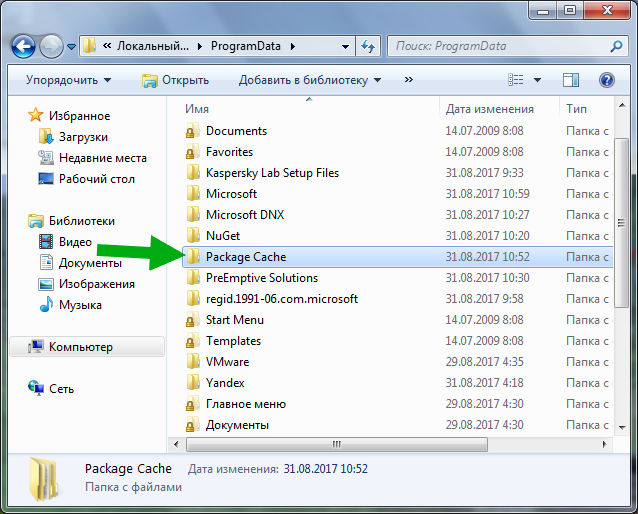
Task: Go back with the blue Back arrow
Action: pyautogui.click(x=23, y=46)
